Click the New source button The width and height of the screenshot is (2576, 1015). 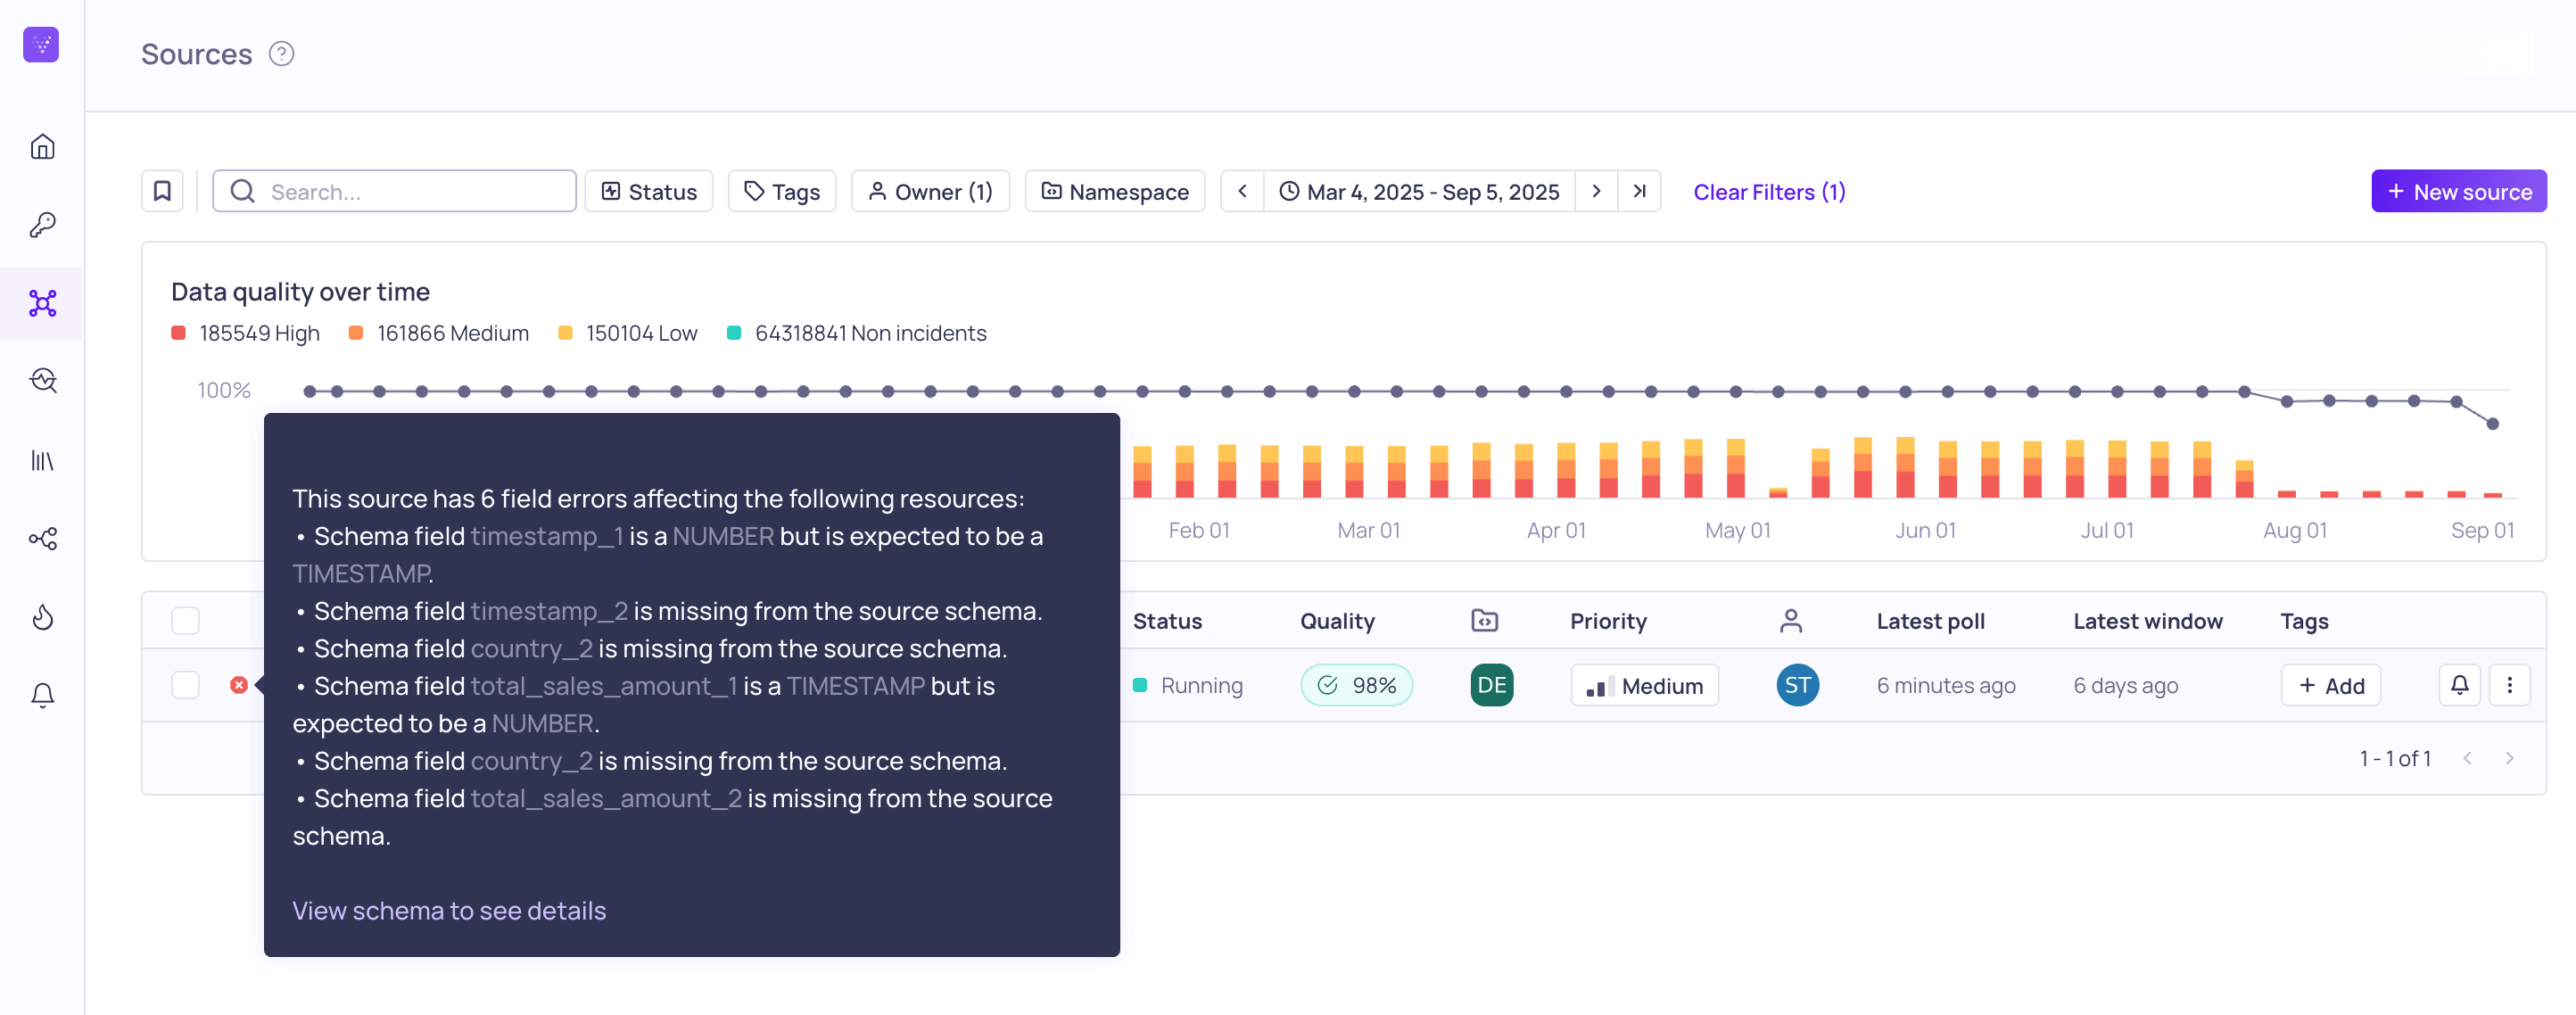click(x=2459, y=191)
